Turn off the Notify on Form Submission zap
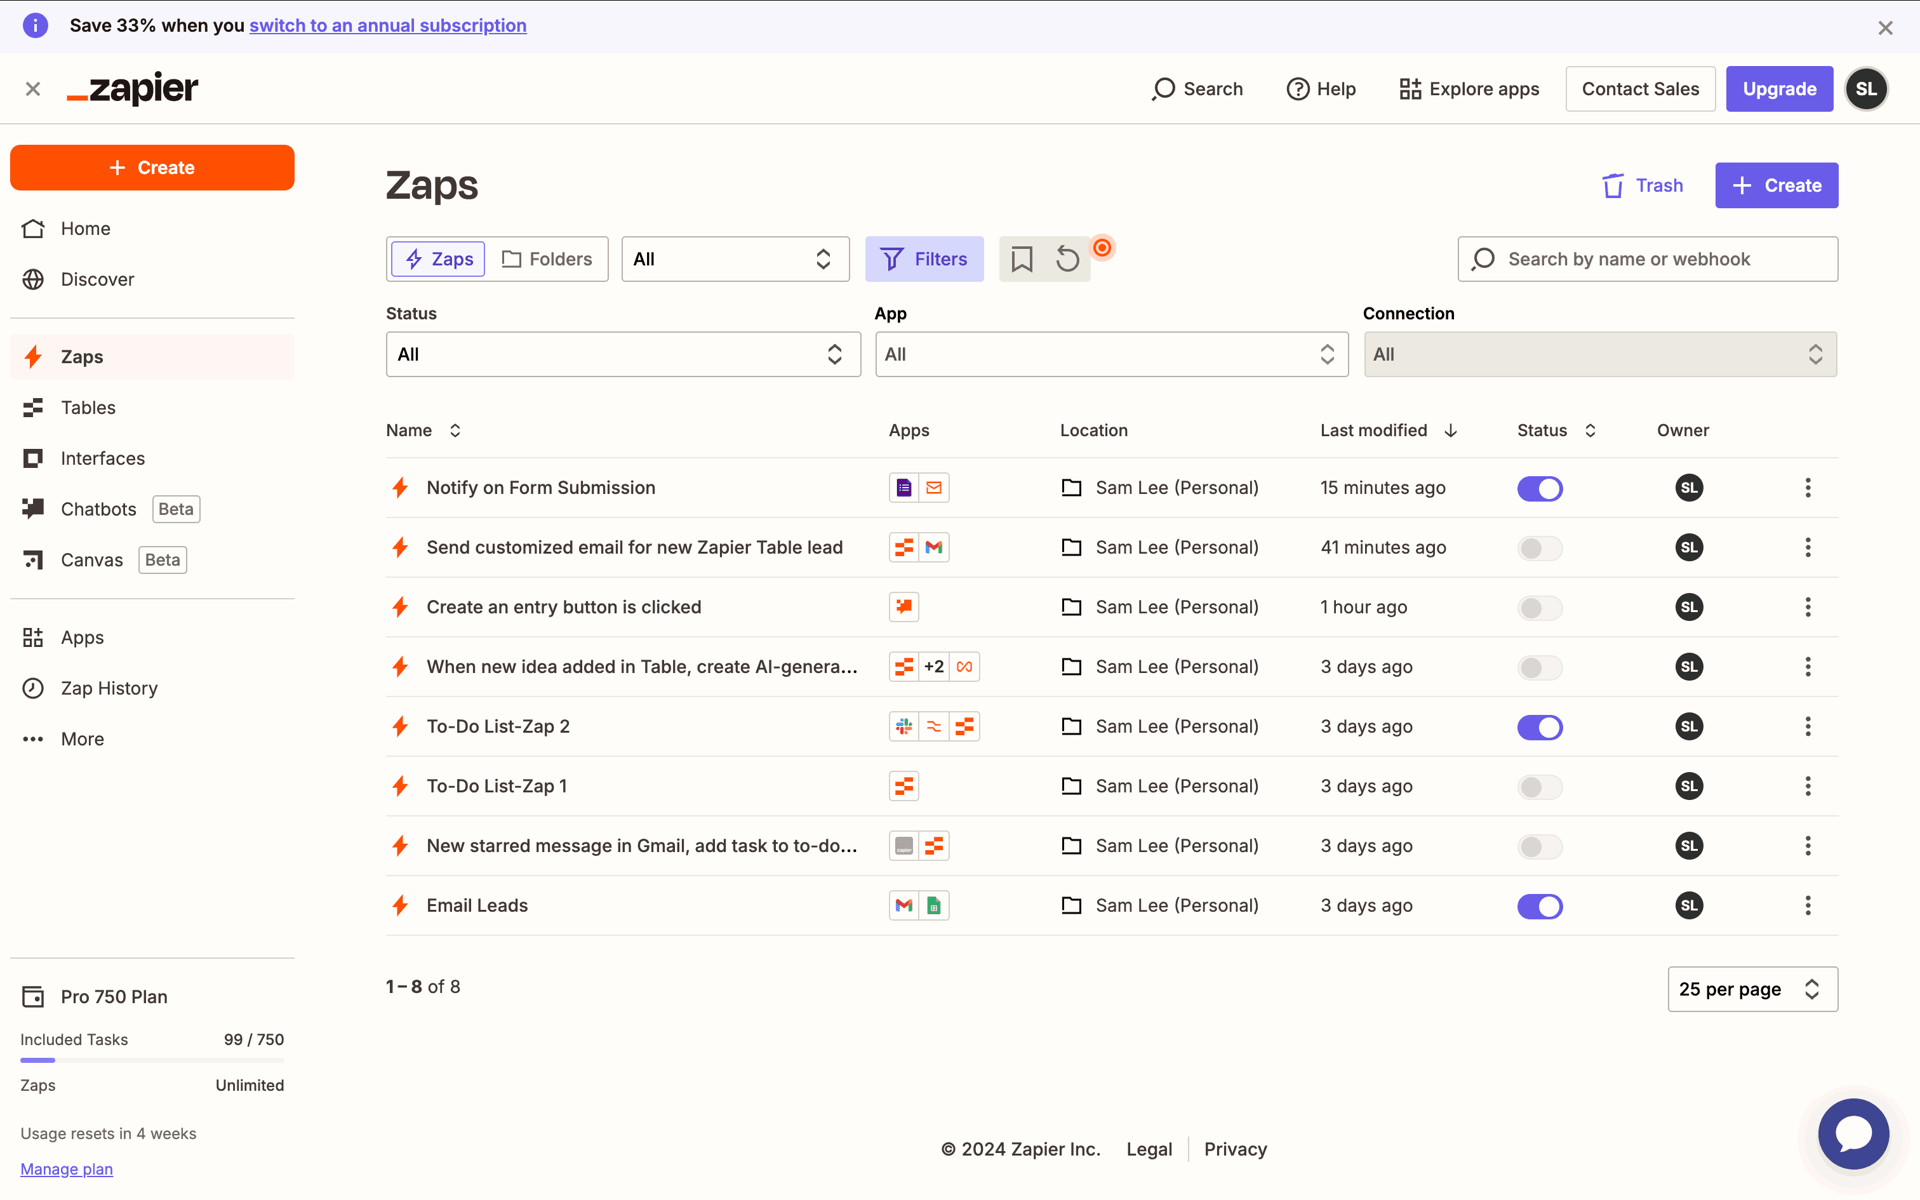 pyautogui.click(x=1540, y=489)
